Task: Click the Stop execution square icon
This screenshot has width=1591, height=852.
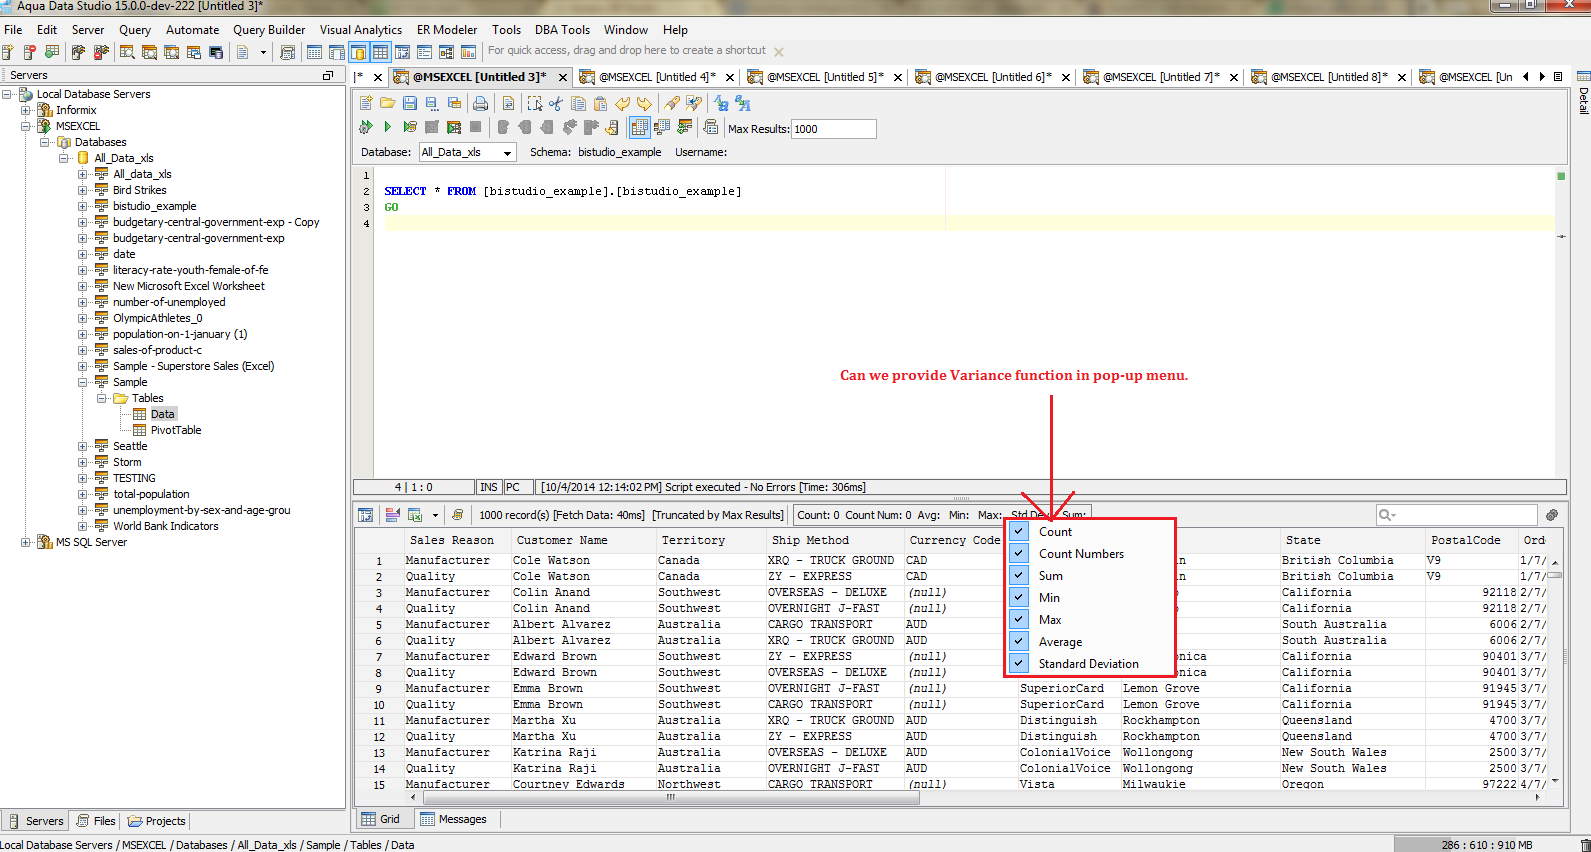Action: 476,127
